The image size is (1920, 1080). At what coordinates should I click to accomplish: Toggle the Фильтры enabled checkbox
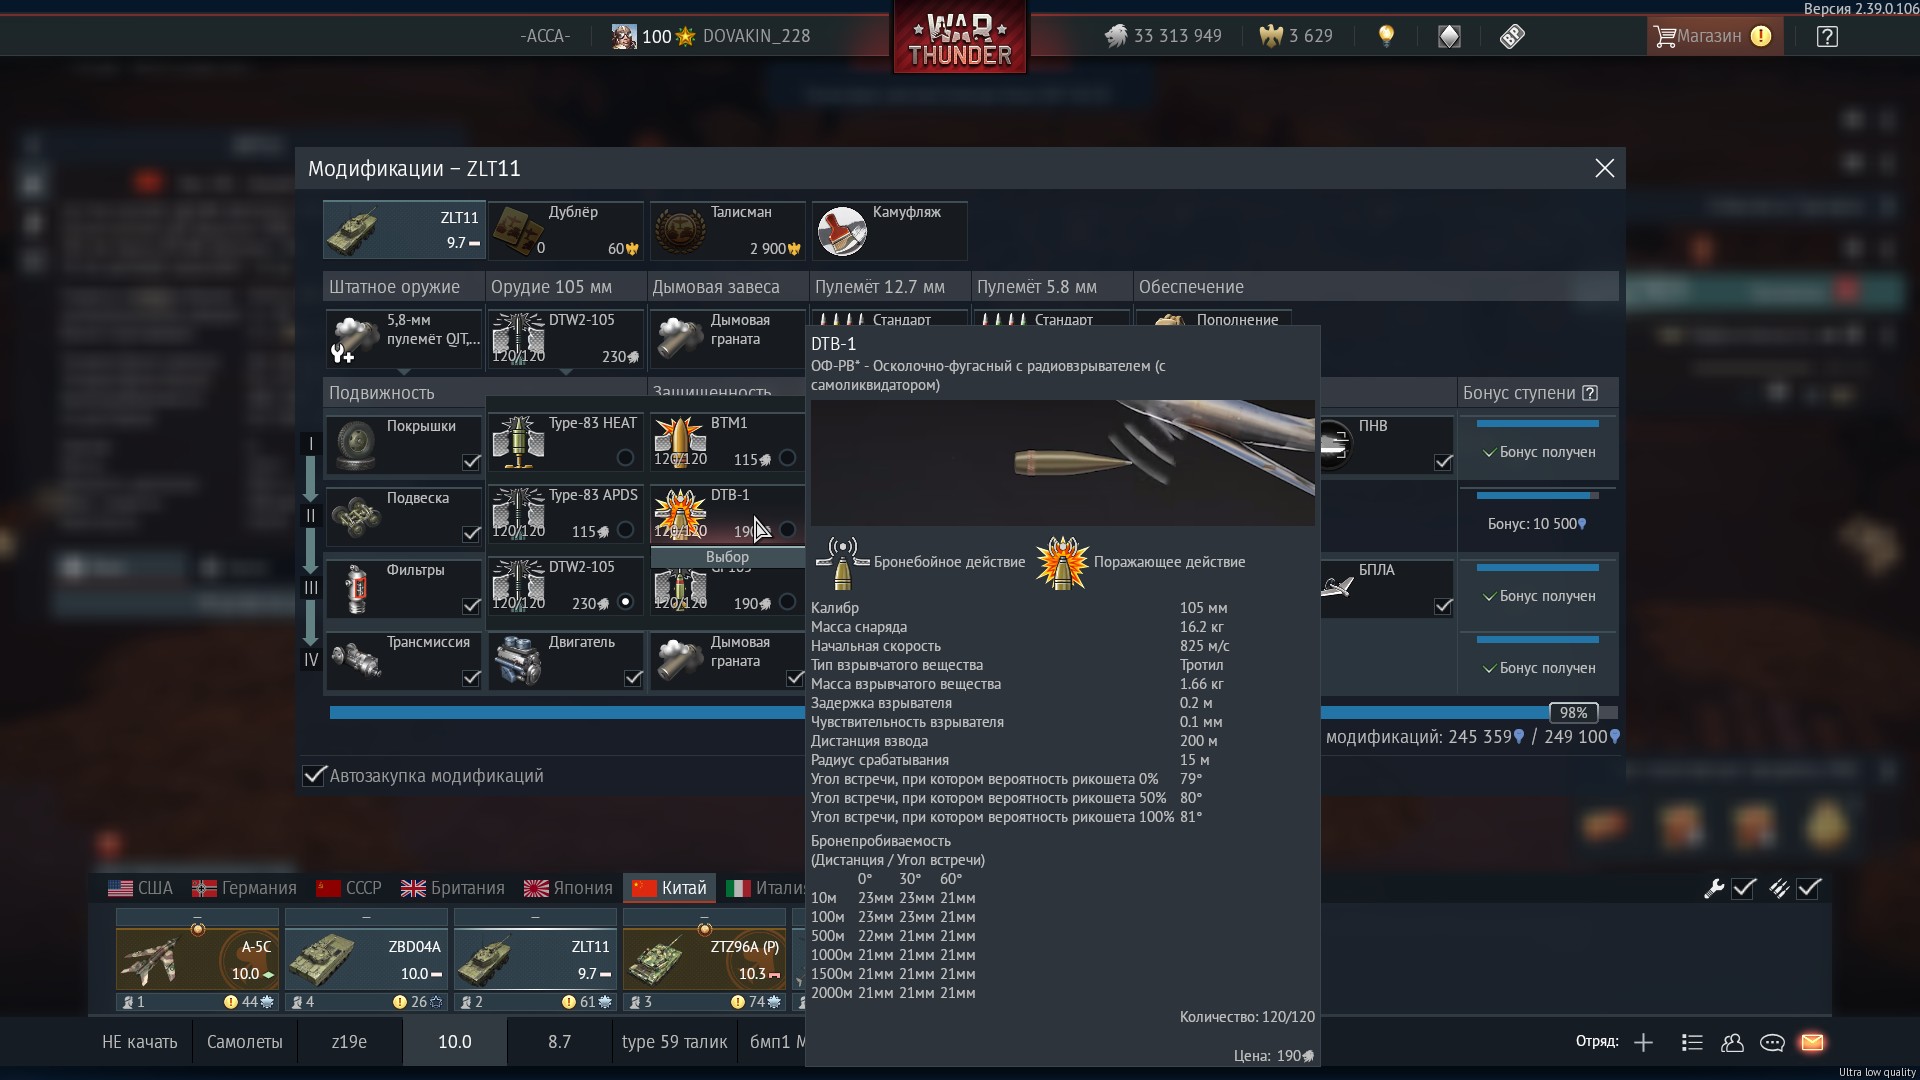[471, 606]
